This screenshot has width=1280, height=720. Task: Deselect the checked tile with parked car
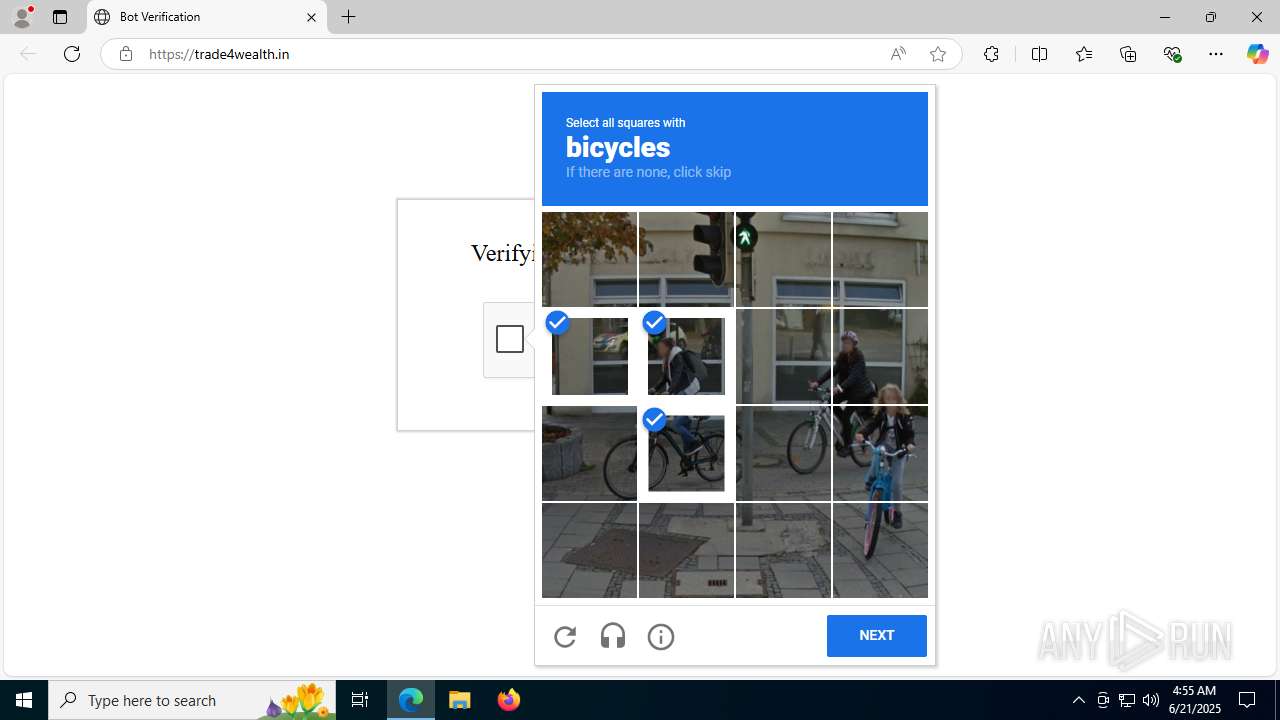[589, 356]
